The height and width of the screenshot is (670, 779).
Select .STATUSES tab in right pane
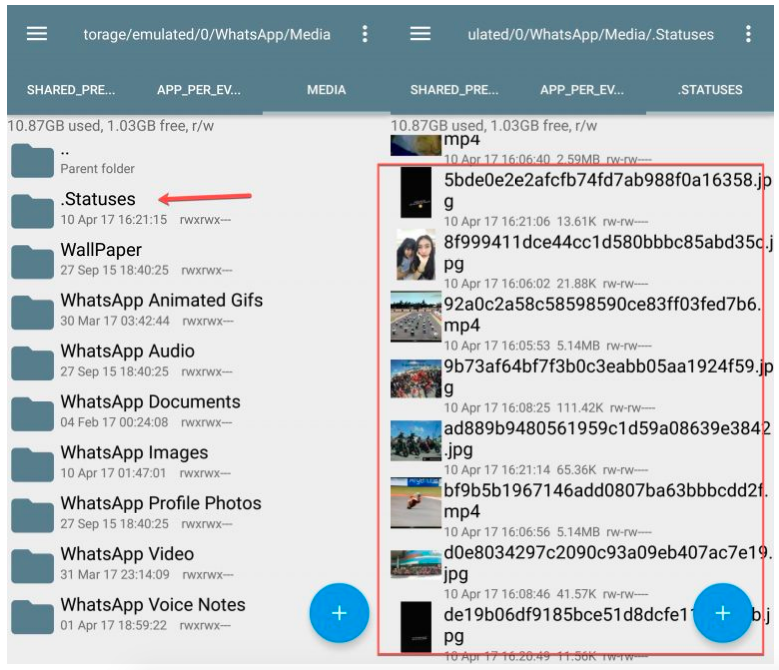tap(710, 90)
